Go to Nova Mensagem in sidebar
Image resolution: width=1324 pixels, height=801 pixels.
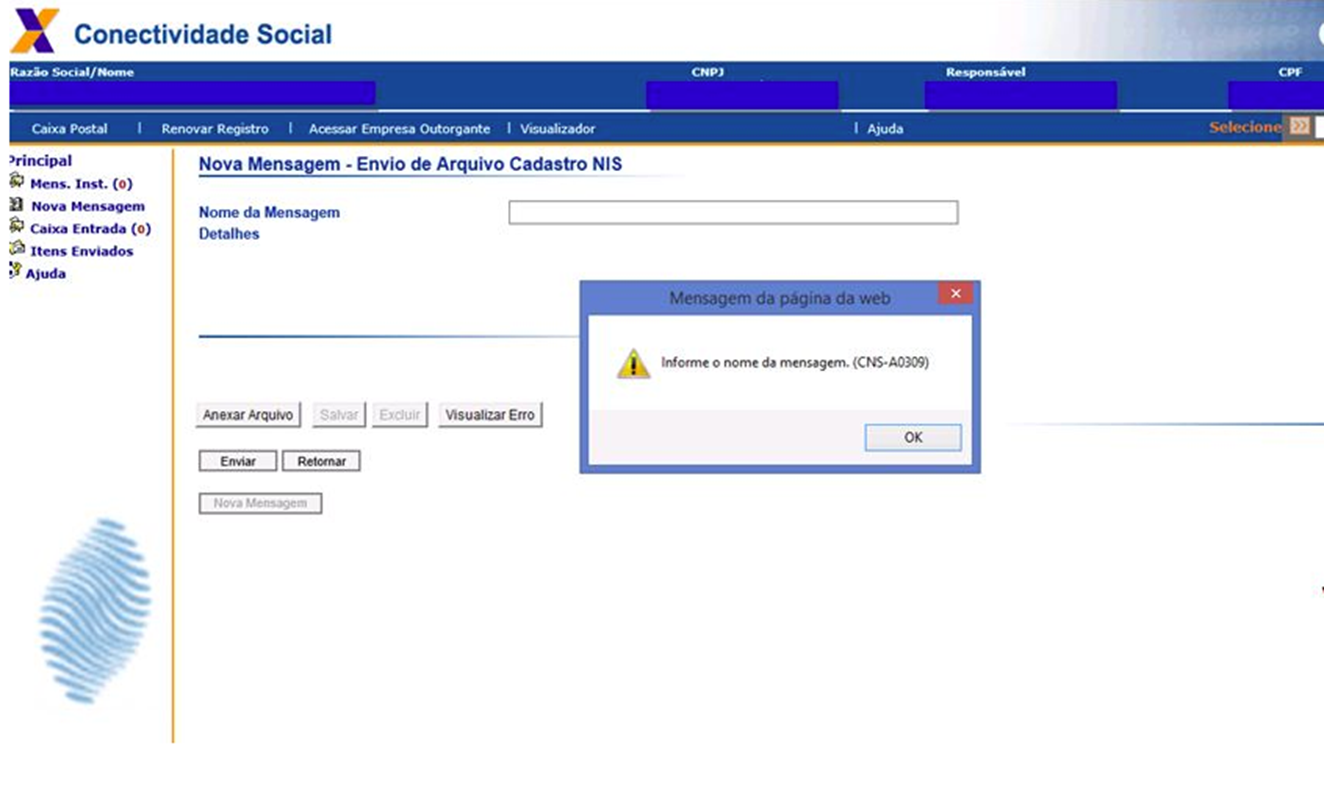88,206
